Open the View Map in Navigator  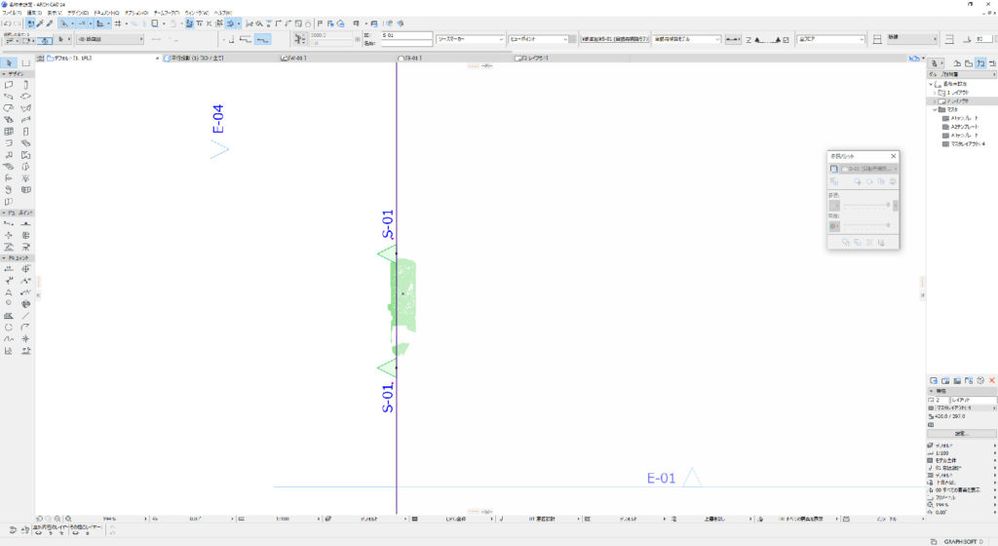point(969,64)
